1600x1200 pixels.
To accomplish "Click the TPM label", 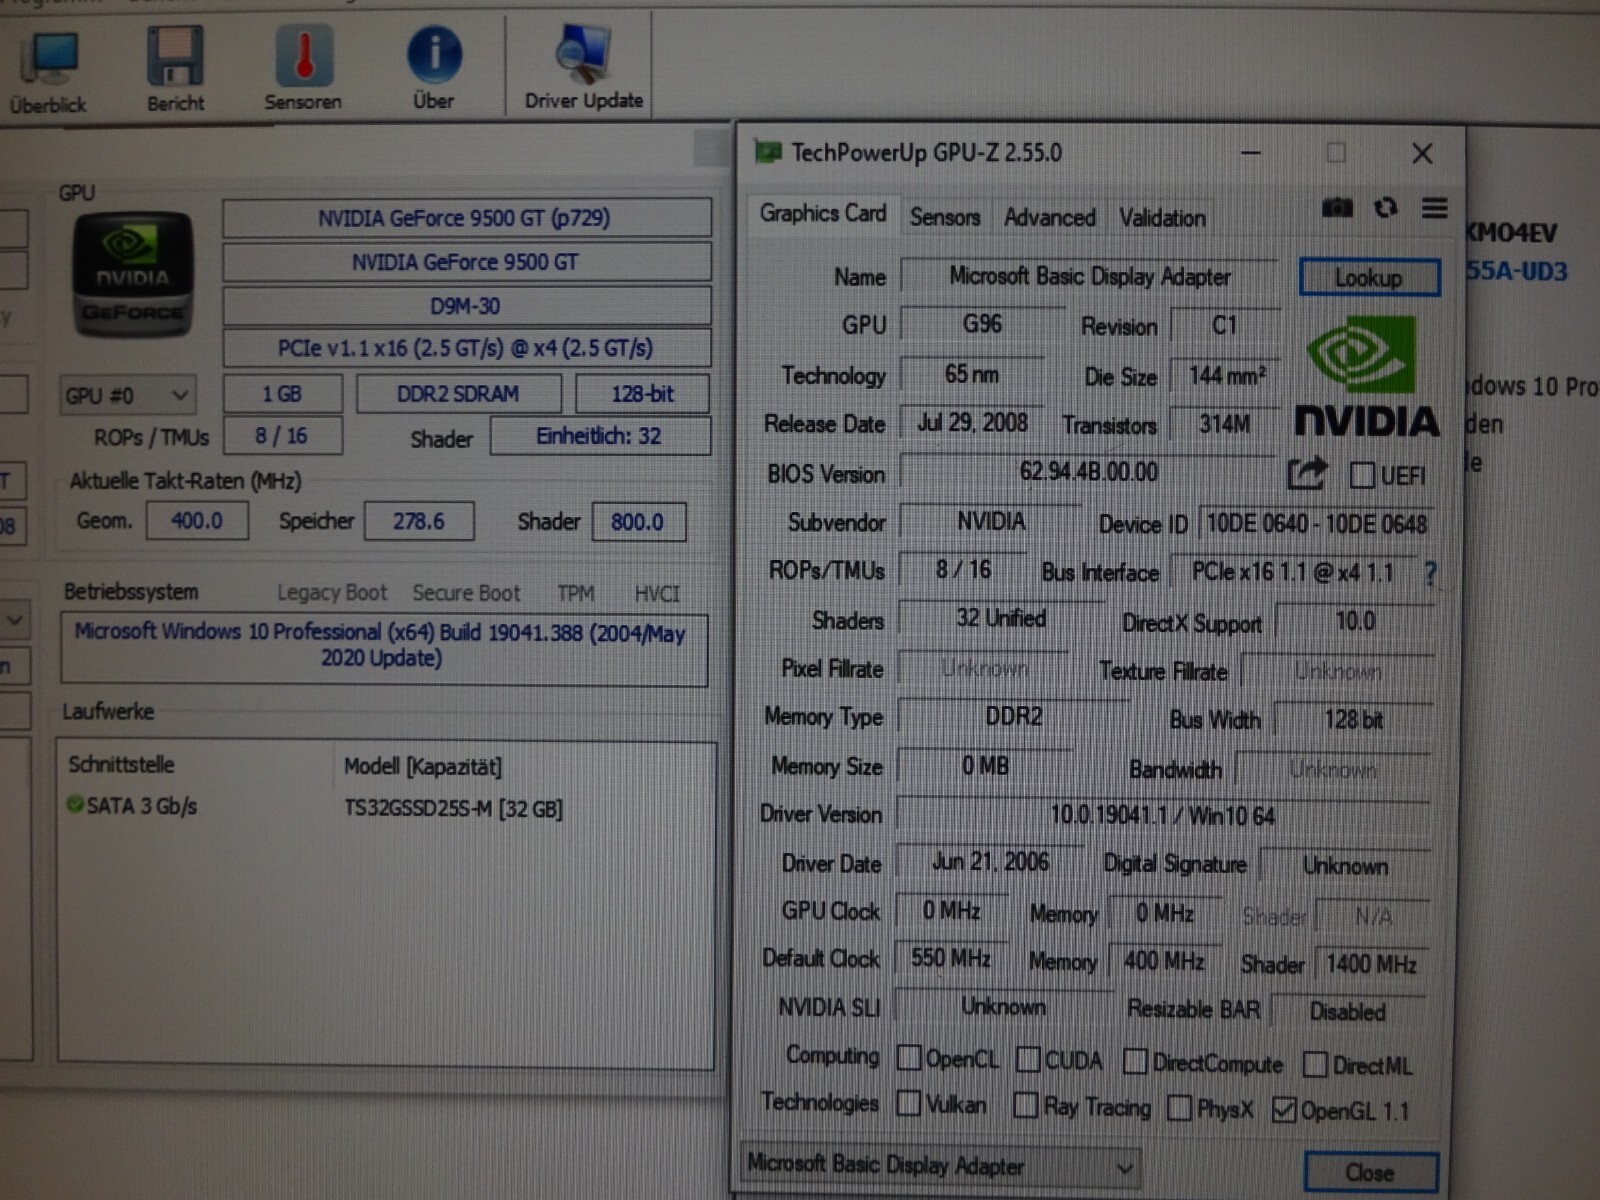I will pos(576,594).
